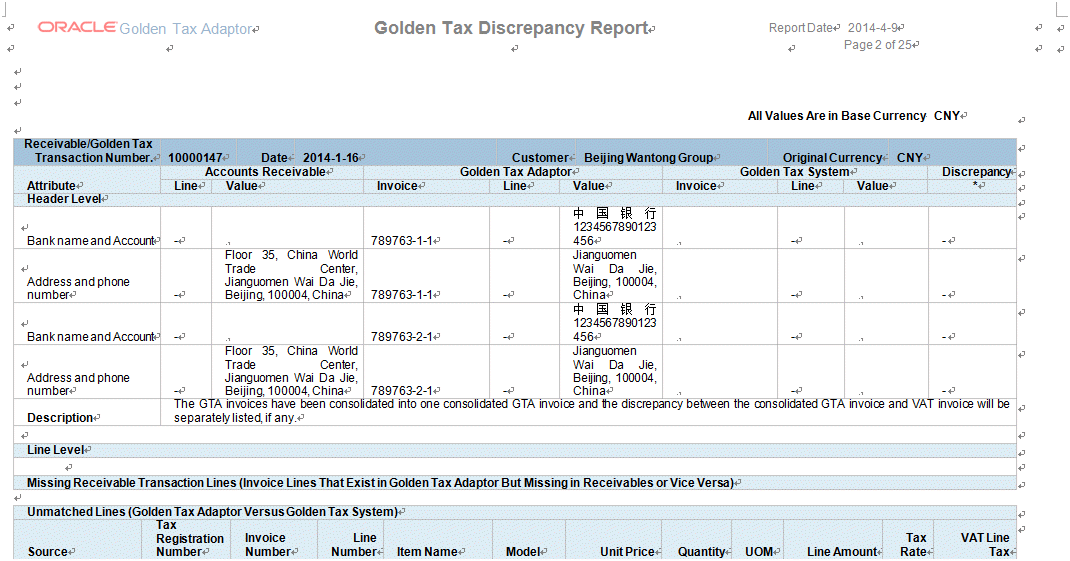Click the 'Golden Tax Adaptor' header text

[186, 29]
